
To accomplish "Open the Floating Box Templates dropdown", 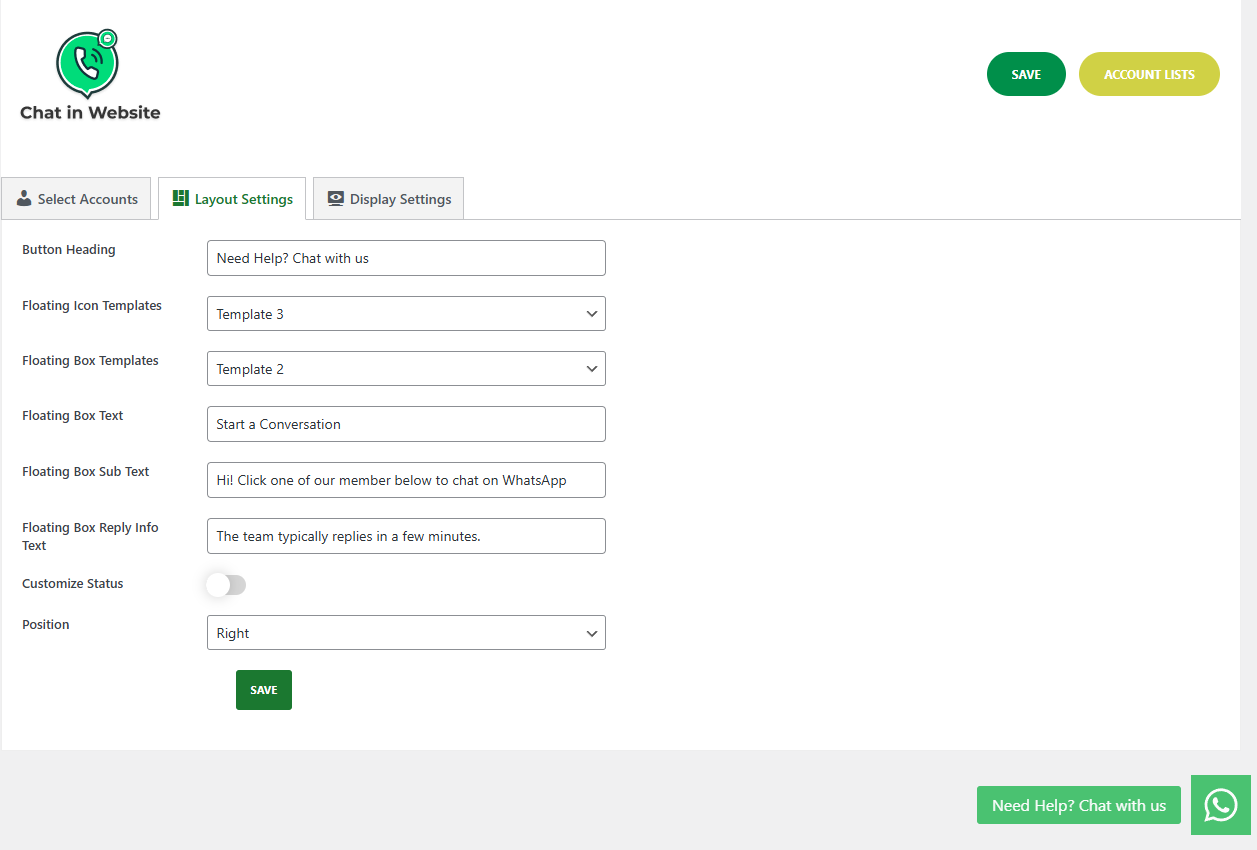I will [x=406, y=368].
